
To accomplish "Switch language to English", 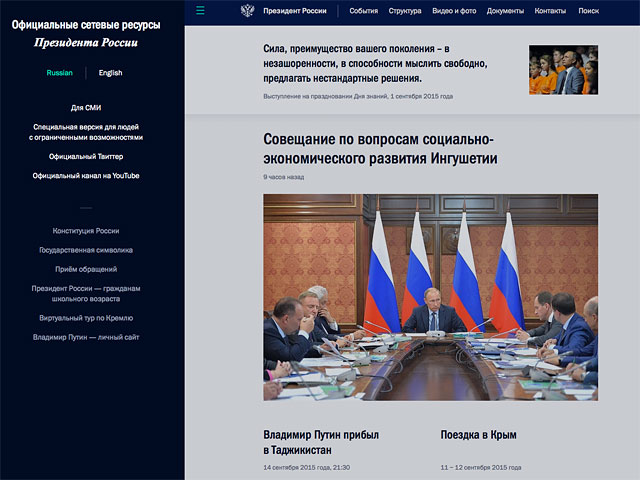I will pos(111,73).
